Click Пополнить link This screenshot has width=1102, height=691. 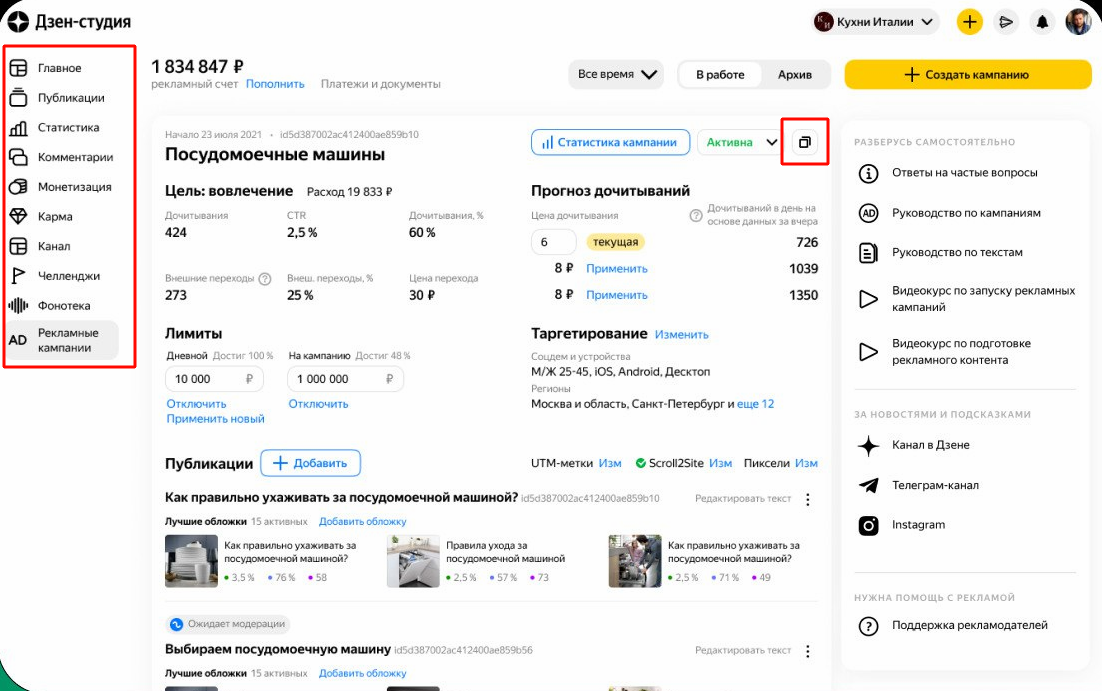click(x=275, y=84)
